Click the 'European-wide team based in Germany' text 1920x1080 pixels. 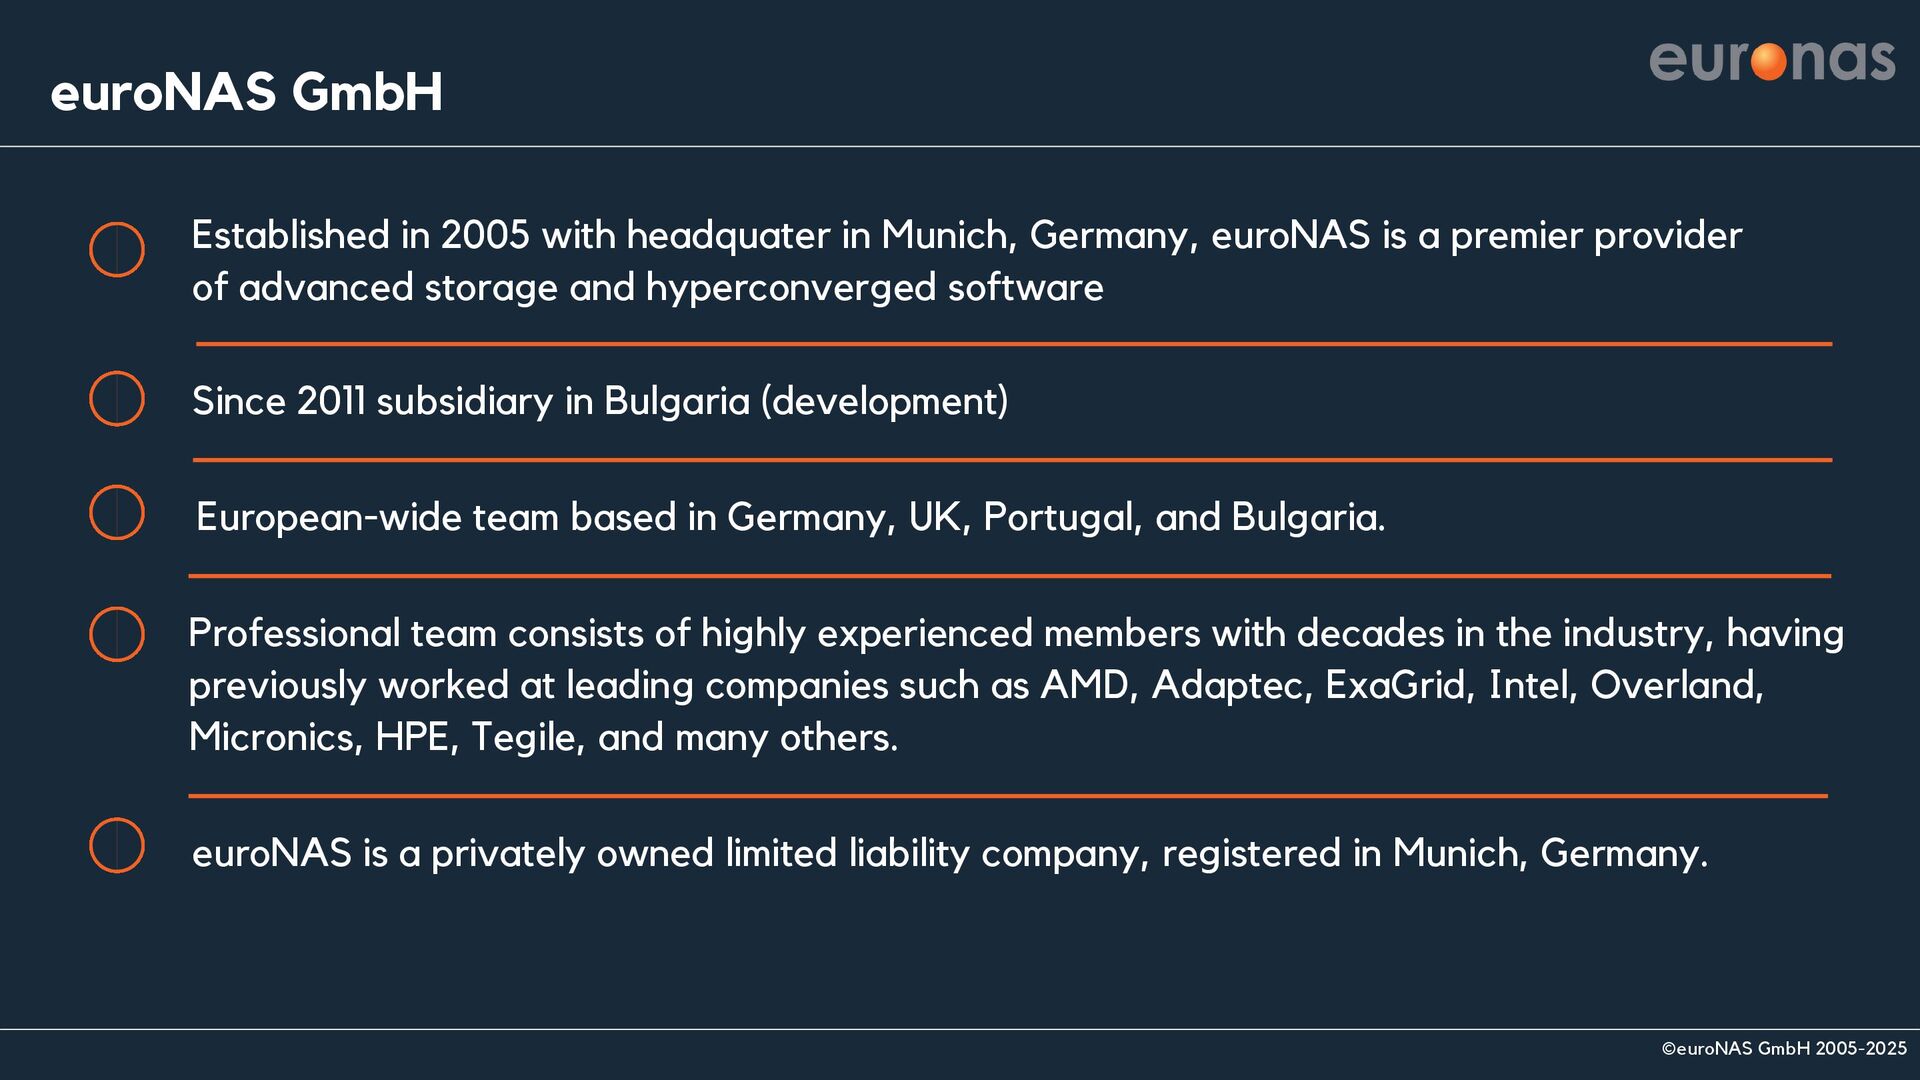pyautogui.click(x=790, y=518)
